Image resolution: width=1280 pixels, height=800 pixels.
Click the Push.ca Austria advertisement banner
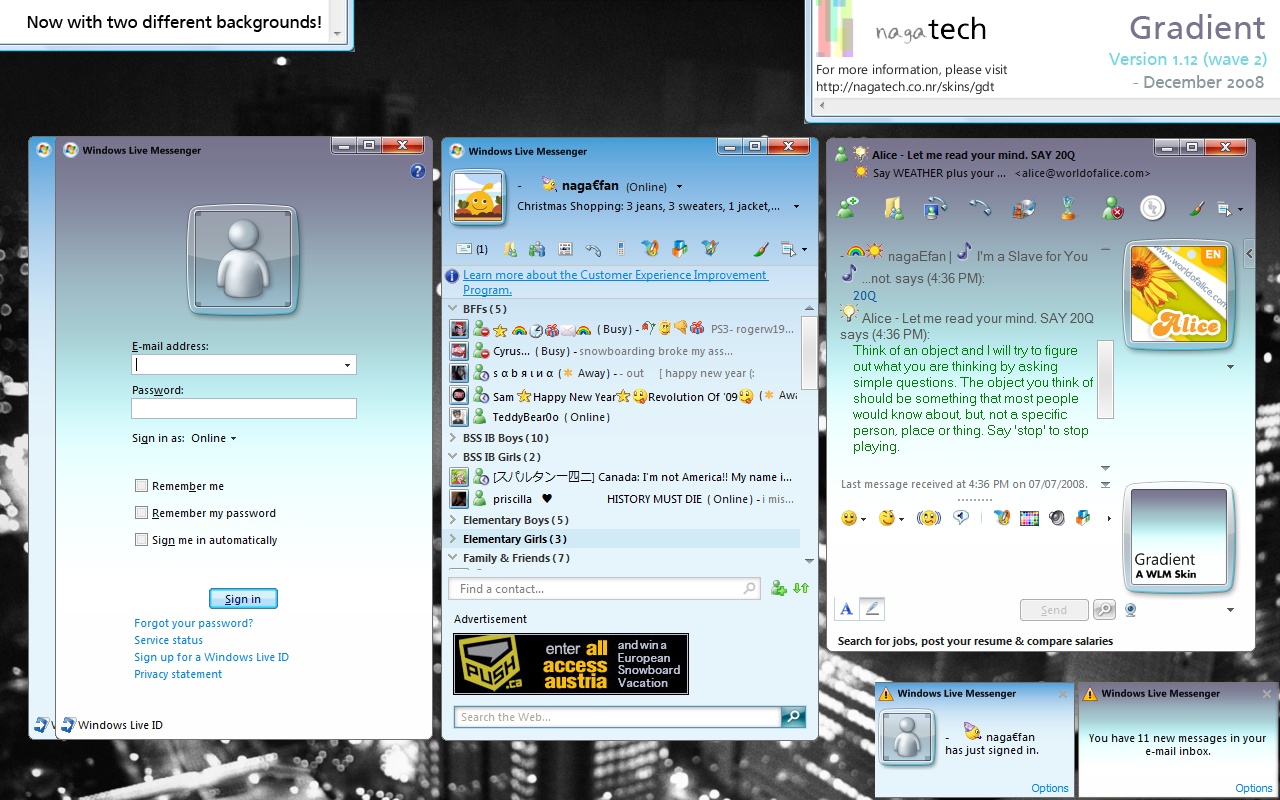click(x=571, y=664)
